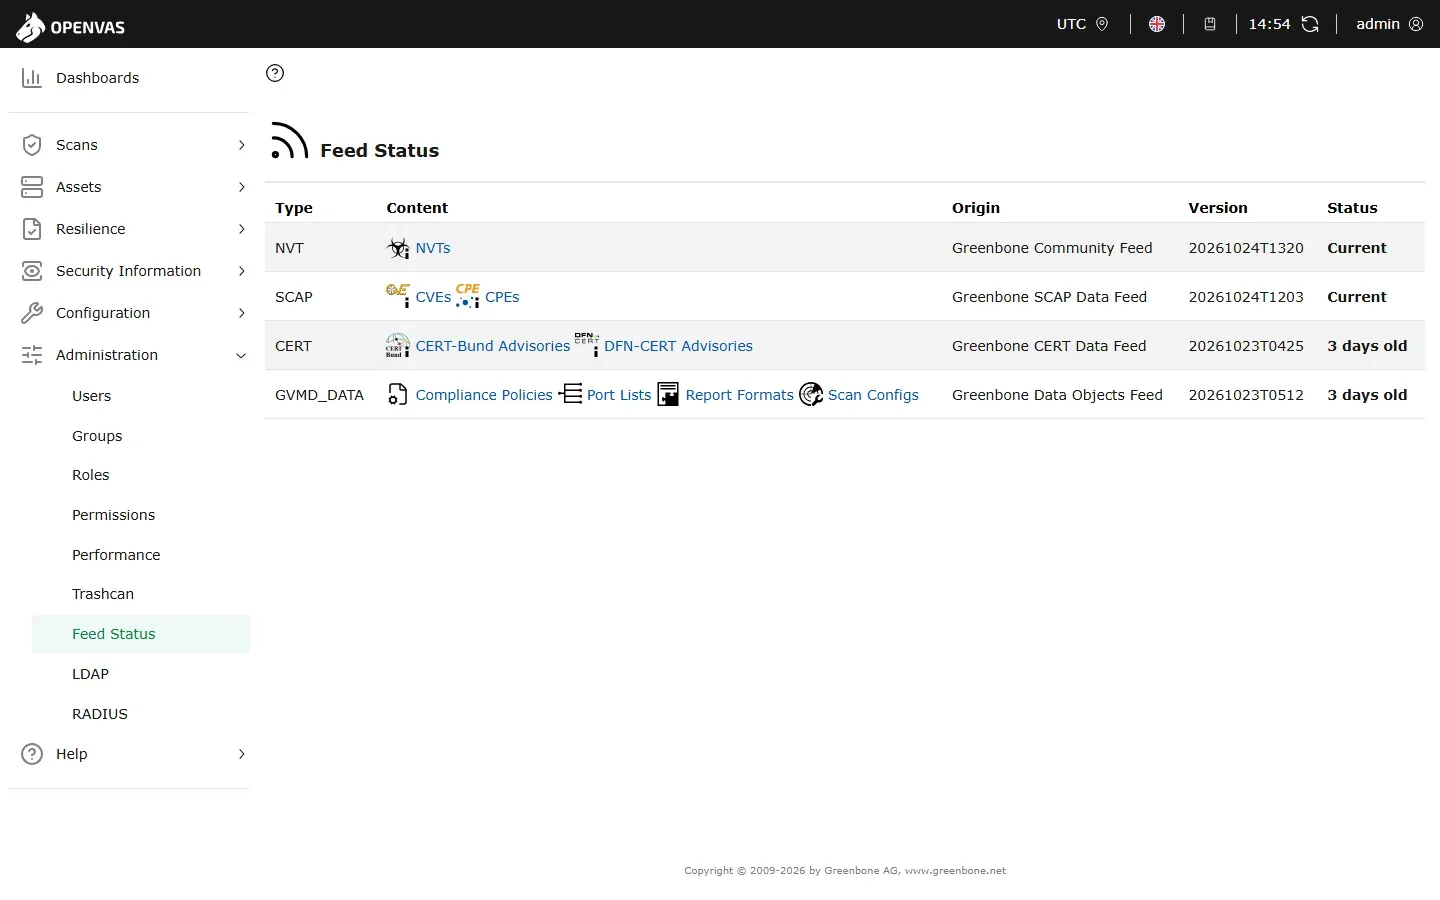The width and height of the screenshot is (1440, 900).
Task: Click the Compliance Policies icon
Action: 398,394
